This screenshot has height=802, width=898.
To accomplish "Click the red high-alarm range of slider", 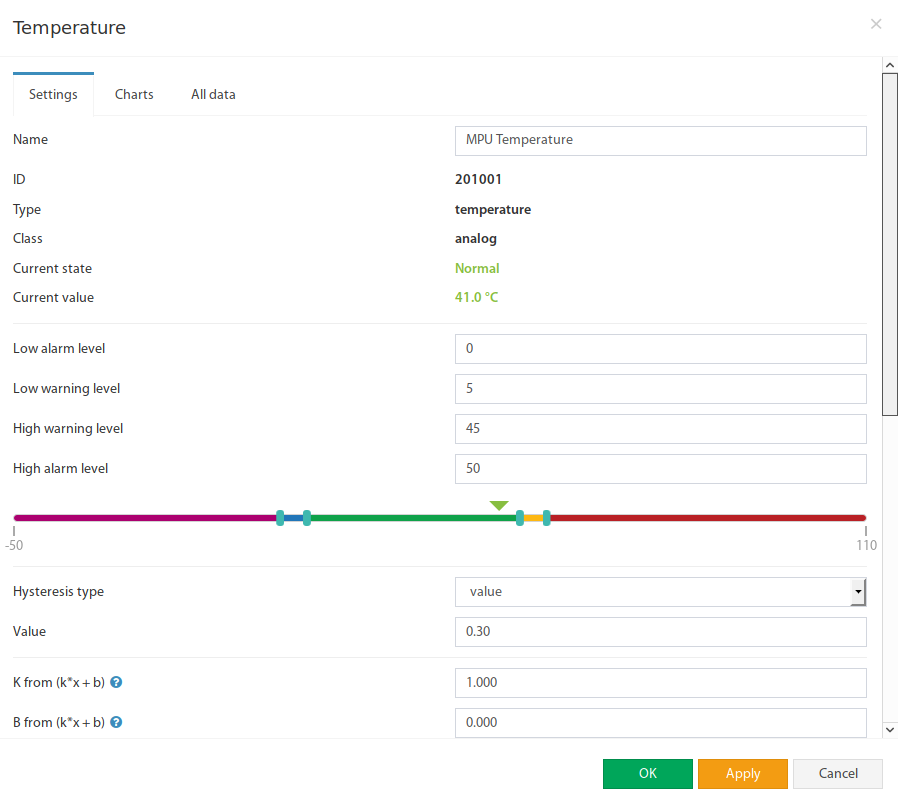I will (708, 518).
